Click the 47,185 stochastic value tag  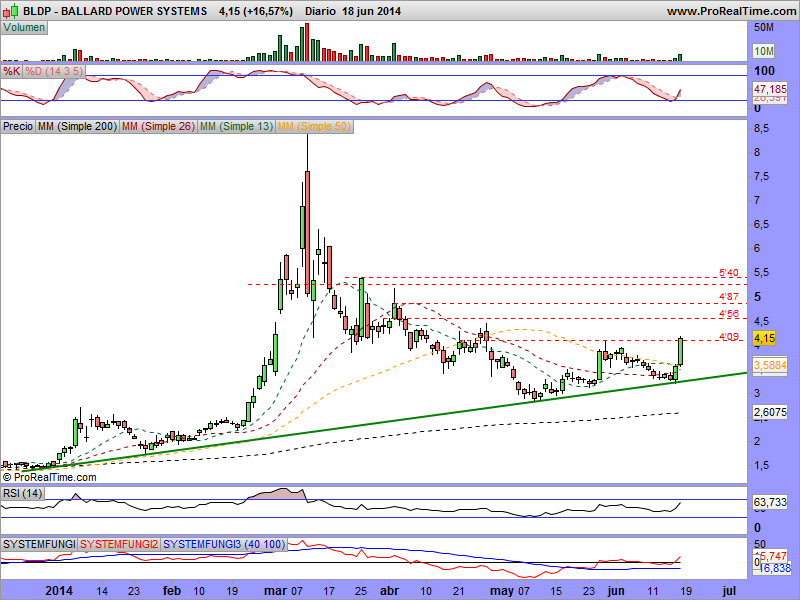pos(770,89)
